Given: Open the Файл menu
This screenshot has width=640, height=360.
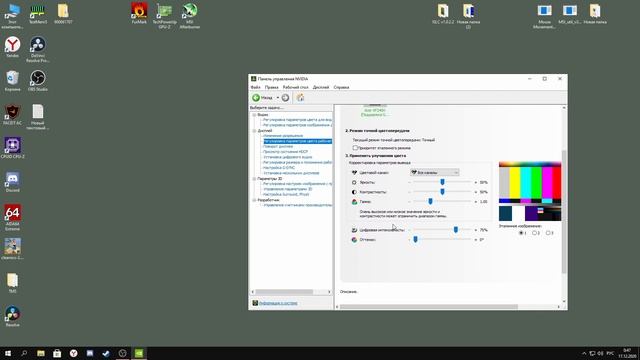Looking at the screenshot, I should [x=256, y=87].
